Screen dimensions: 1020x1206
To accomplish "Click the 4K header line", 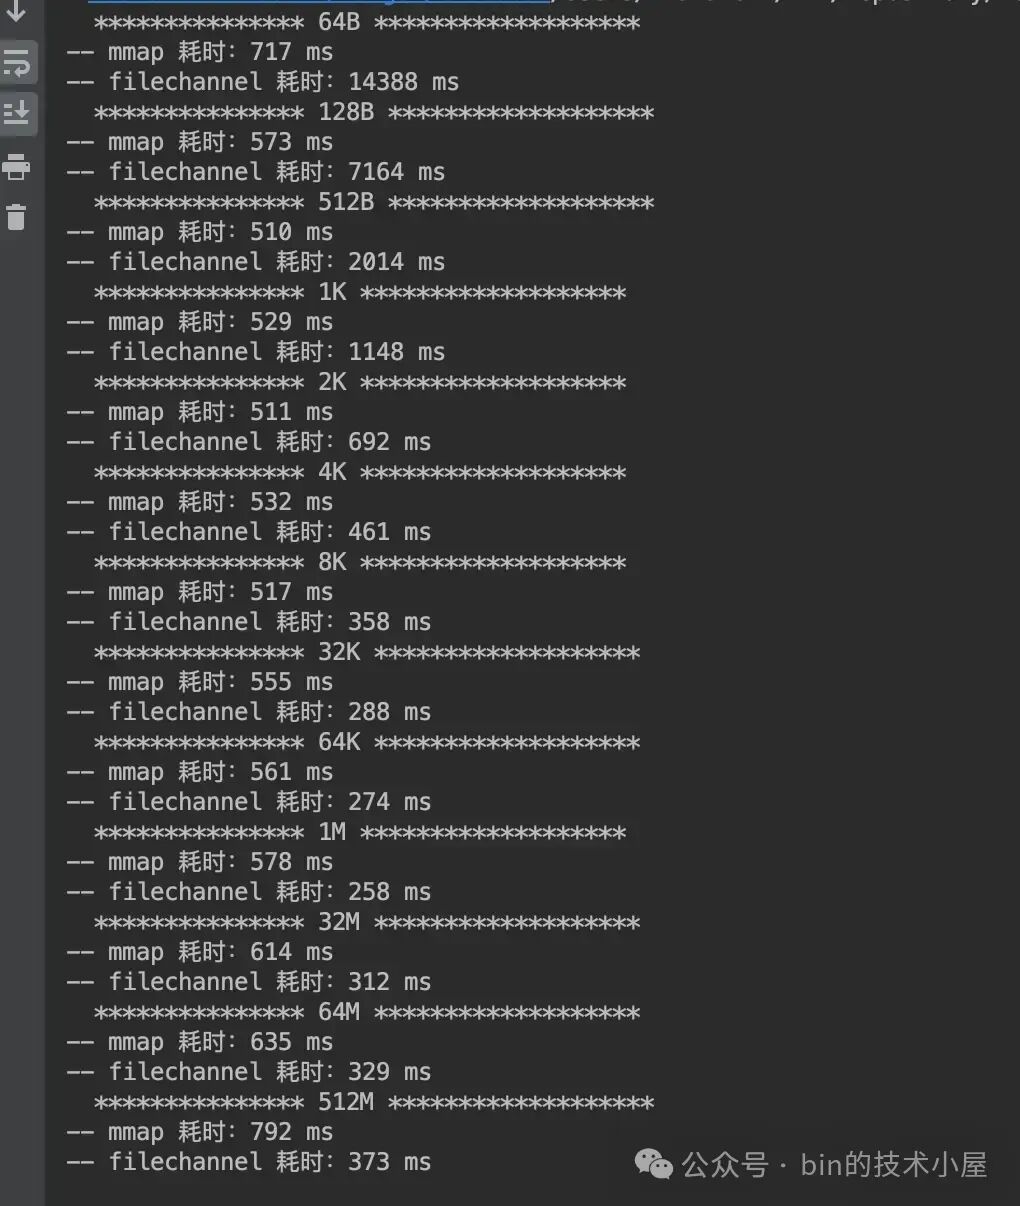I will pyautogui.click(x=360, y=473).
